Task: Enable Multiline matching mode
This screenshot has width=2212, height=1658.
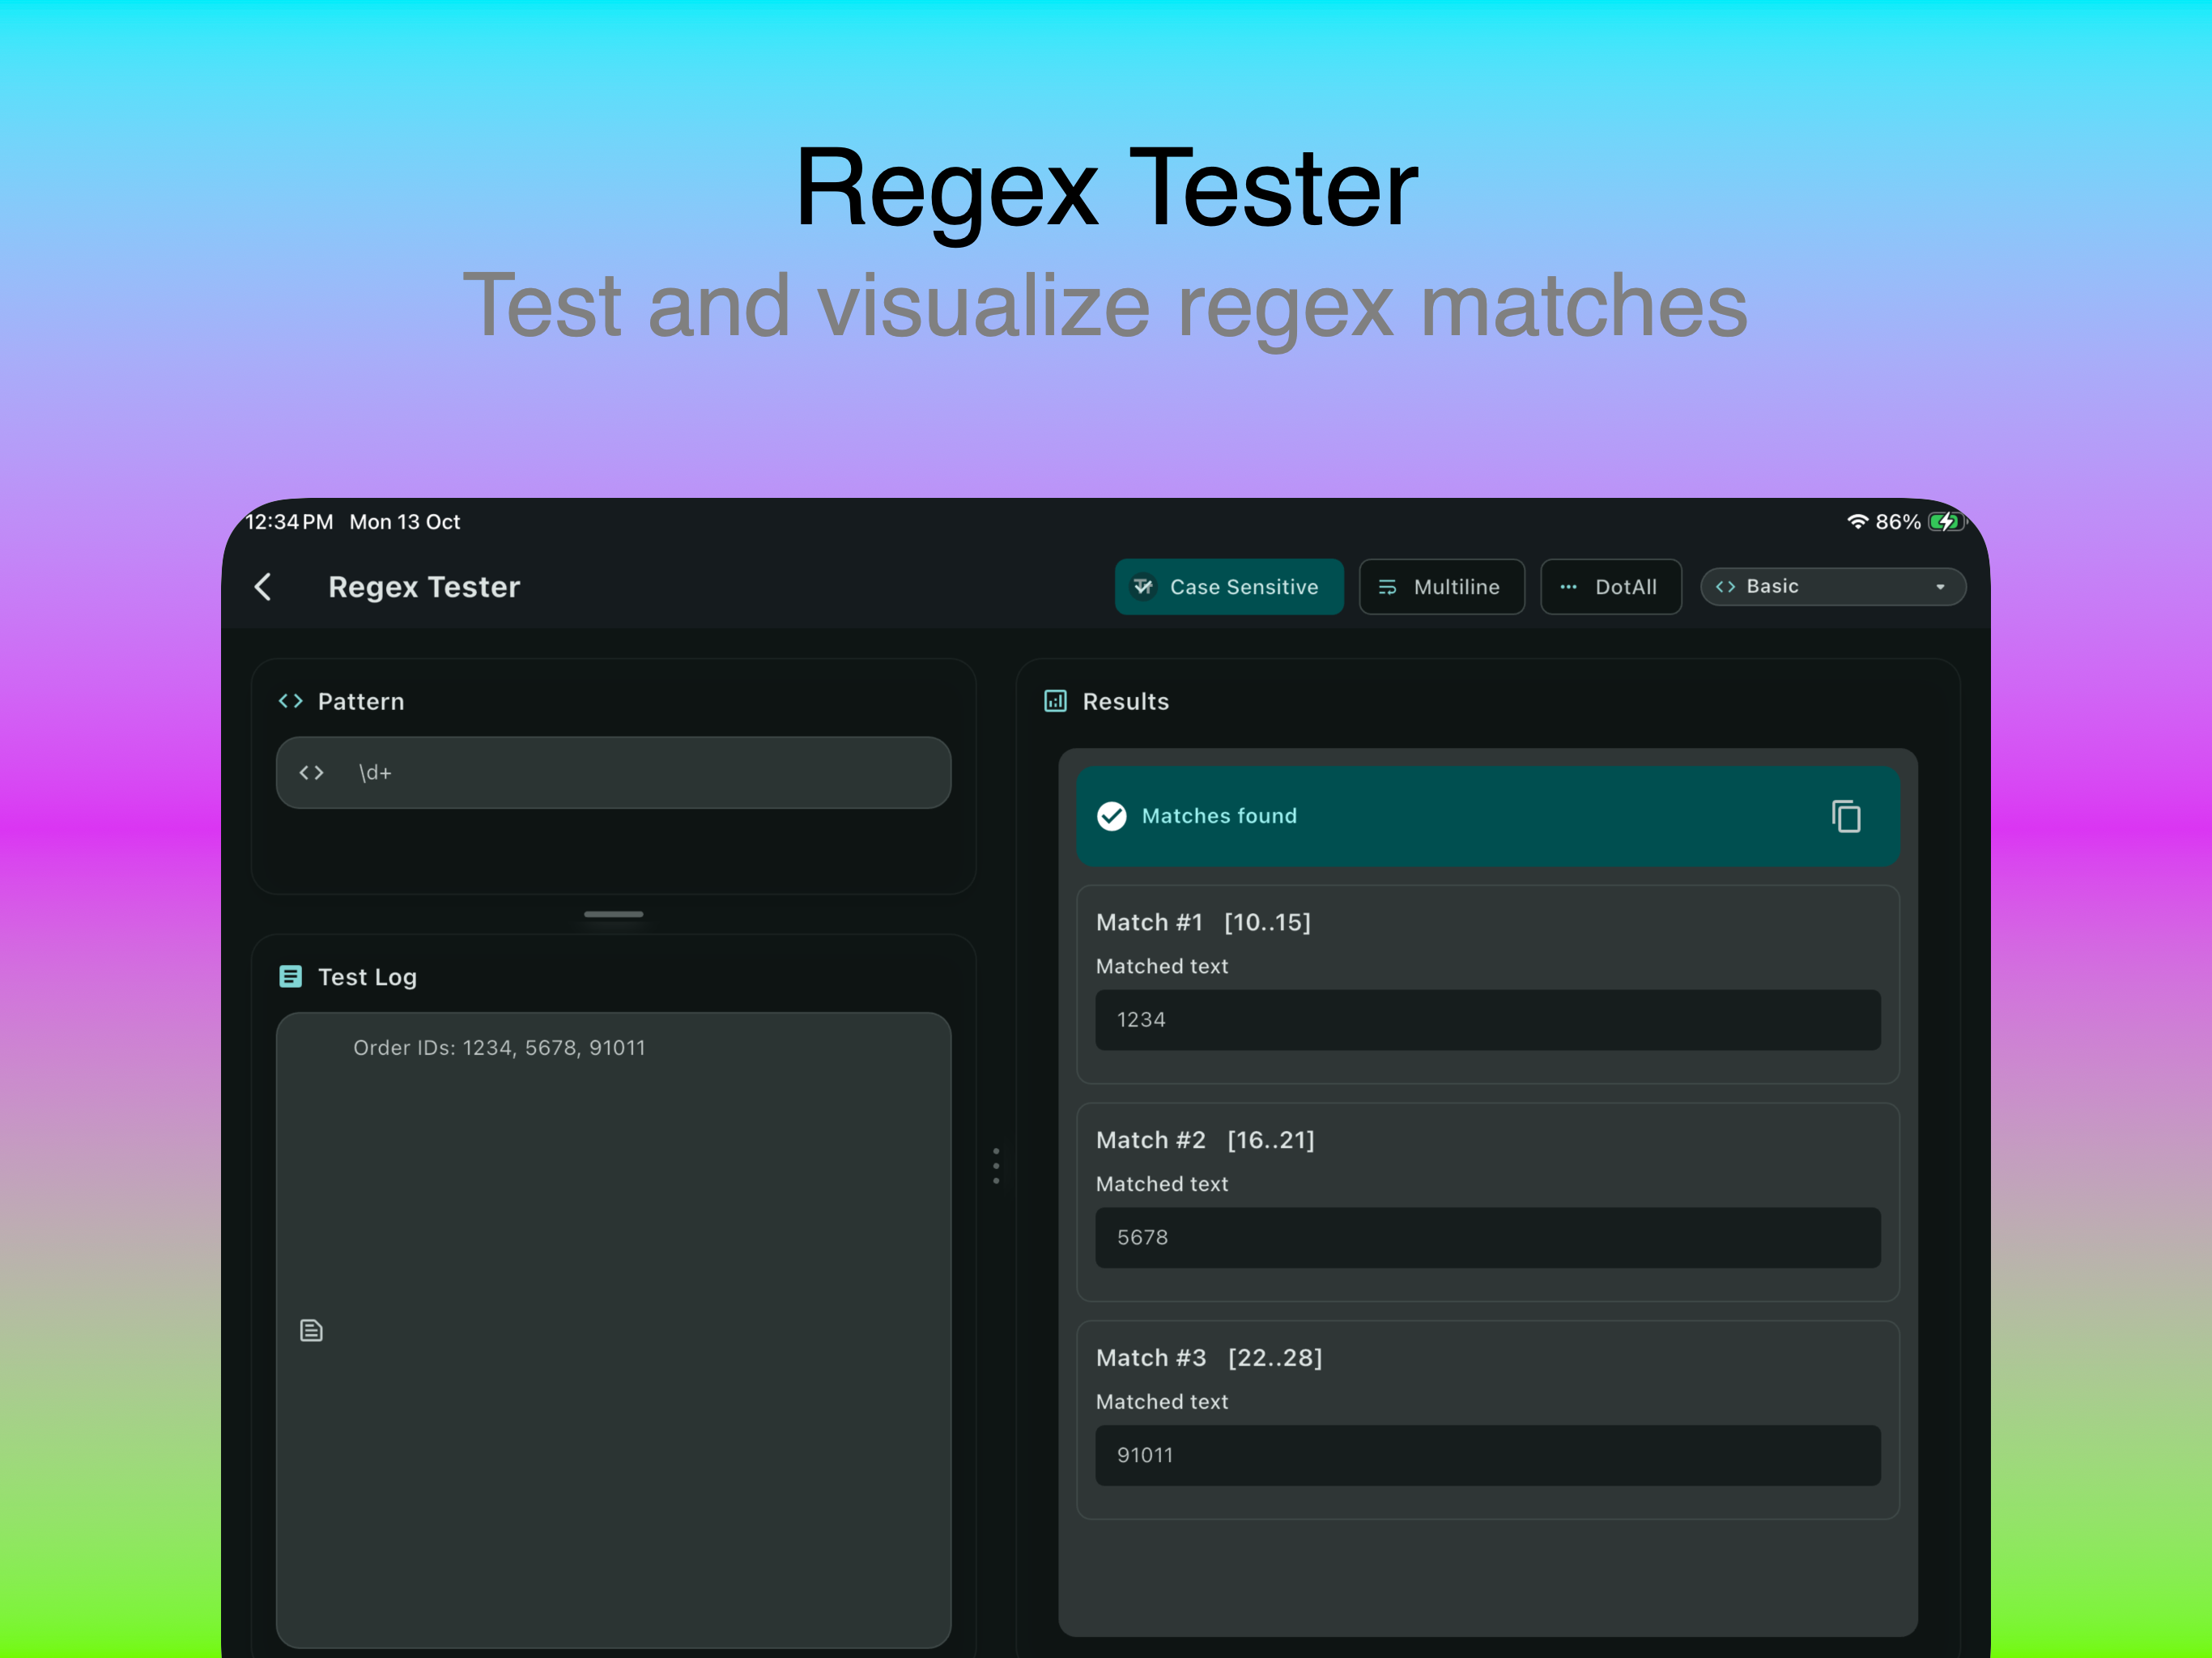Action: tap(1442, 587)
